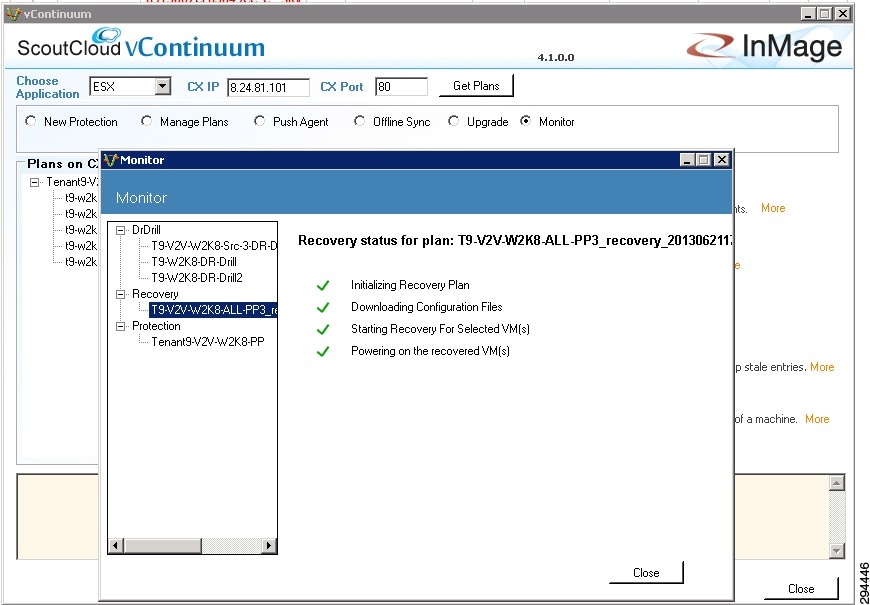The width and height of the screenshot is (870, 605).
Task: Collapse the Protection tree node
Action: pos(120,326)
